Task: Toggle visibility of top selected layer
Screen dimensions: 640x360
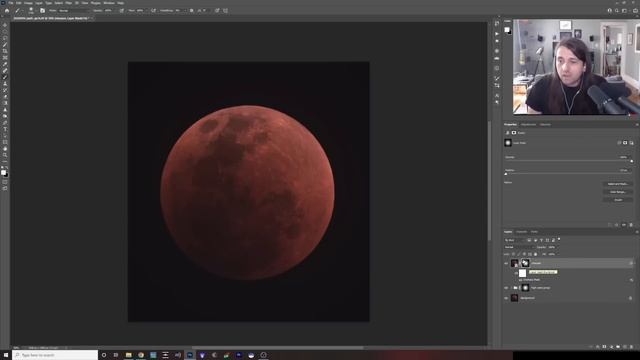Action: pyautogui.click(x=506, y=263)
